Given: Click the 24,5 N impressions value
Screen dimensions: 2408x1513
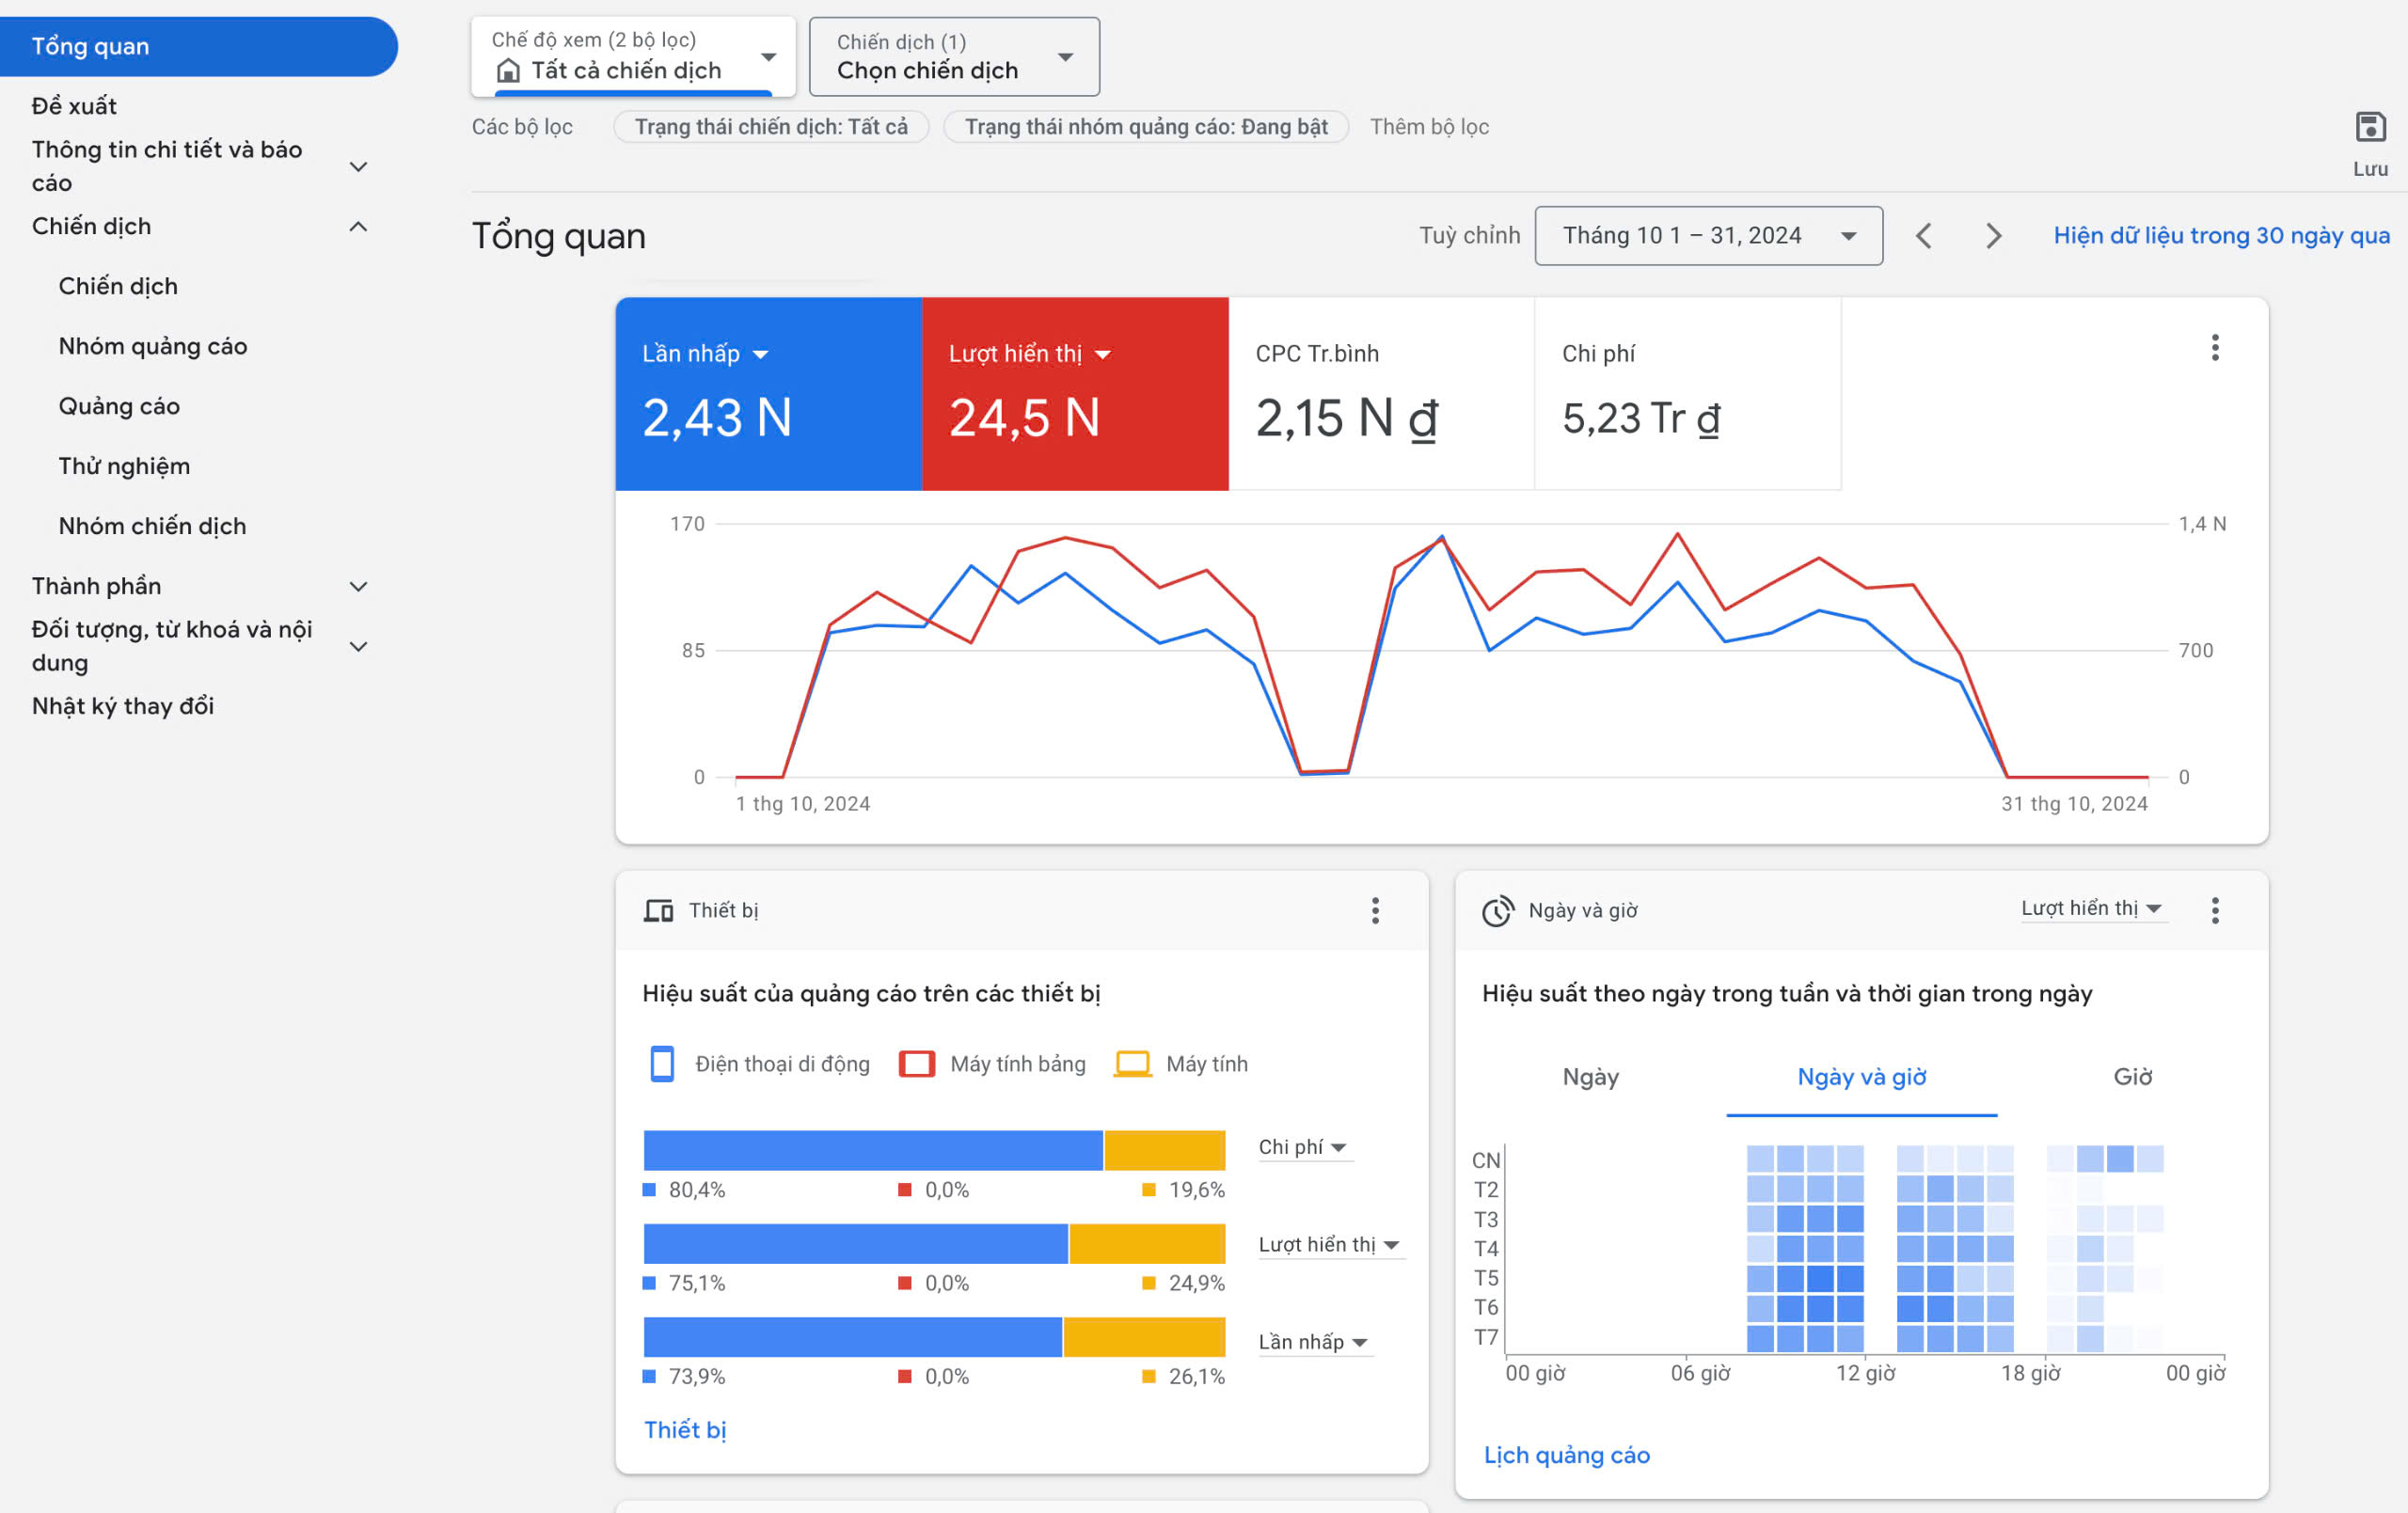Looking at the screenshot, I should (1024, 418).
